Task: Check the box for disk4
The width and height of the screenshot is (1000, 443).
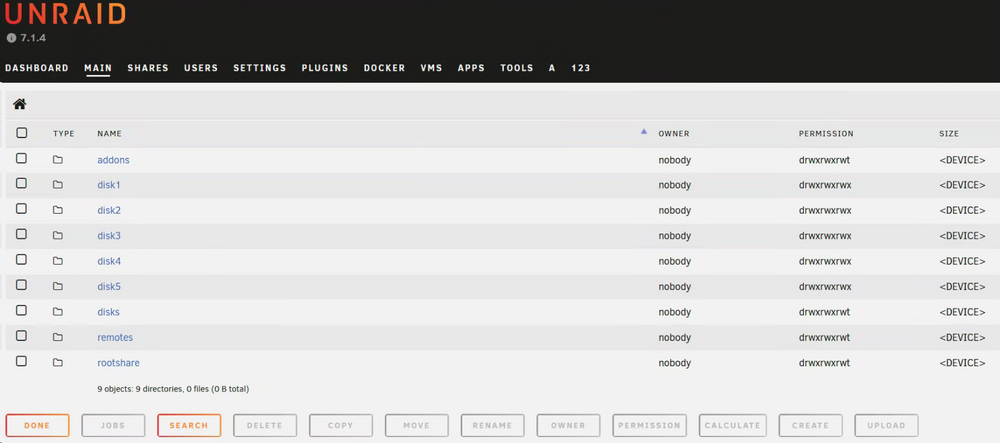Action: click(x=22, y=259)
